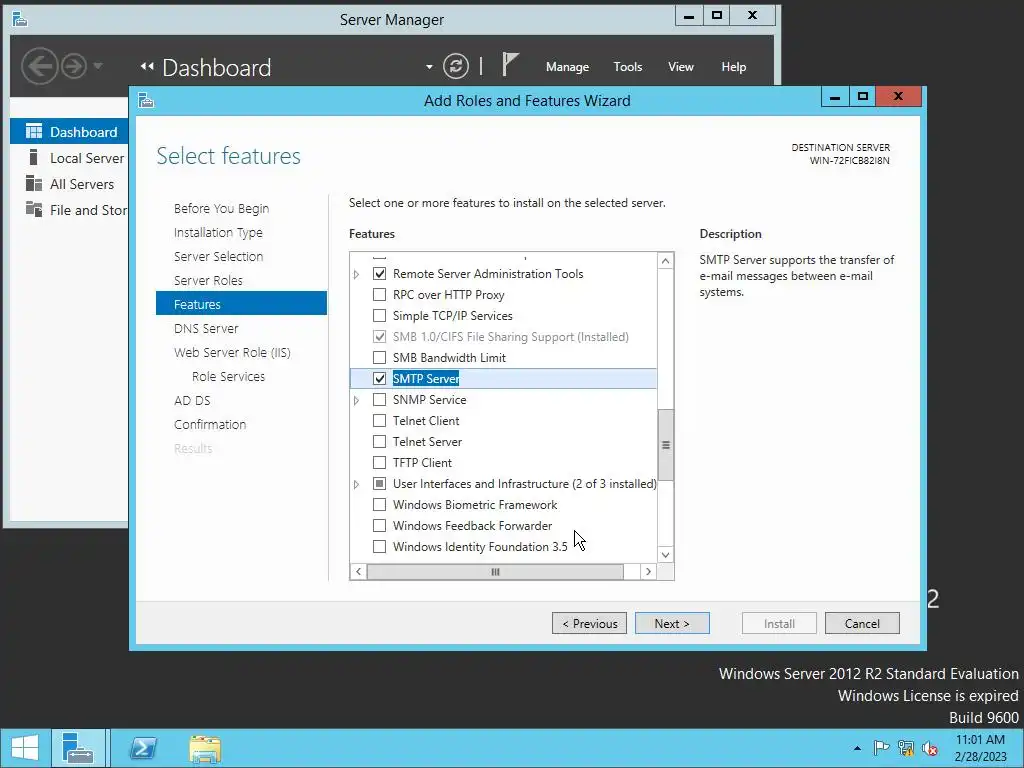Open the Help menu
1024x768 pixels.
coord(733,67)
